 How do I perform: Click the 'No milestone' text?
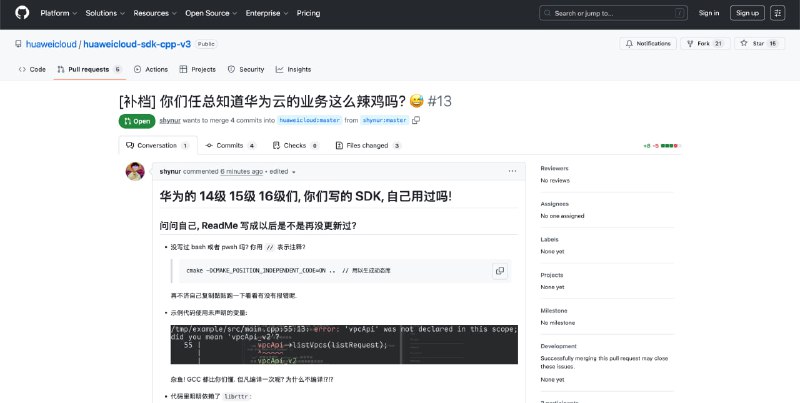point(558,323)
